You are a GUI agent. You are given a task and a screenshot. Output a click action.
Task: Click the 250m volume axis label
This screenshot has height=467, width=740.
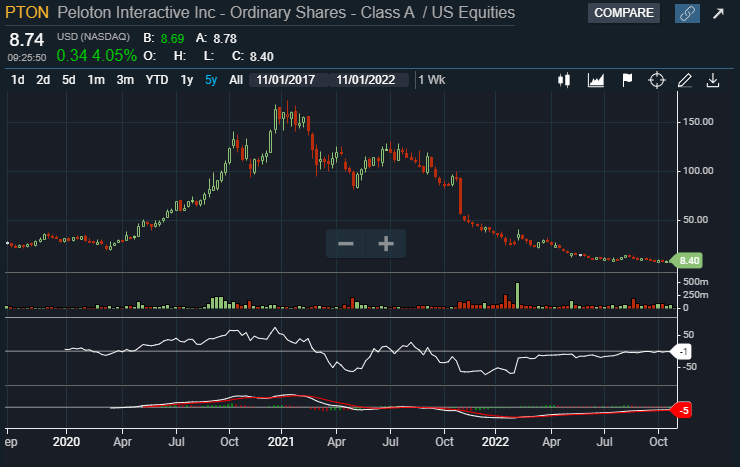[x=696, y=295]
